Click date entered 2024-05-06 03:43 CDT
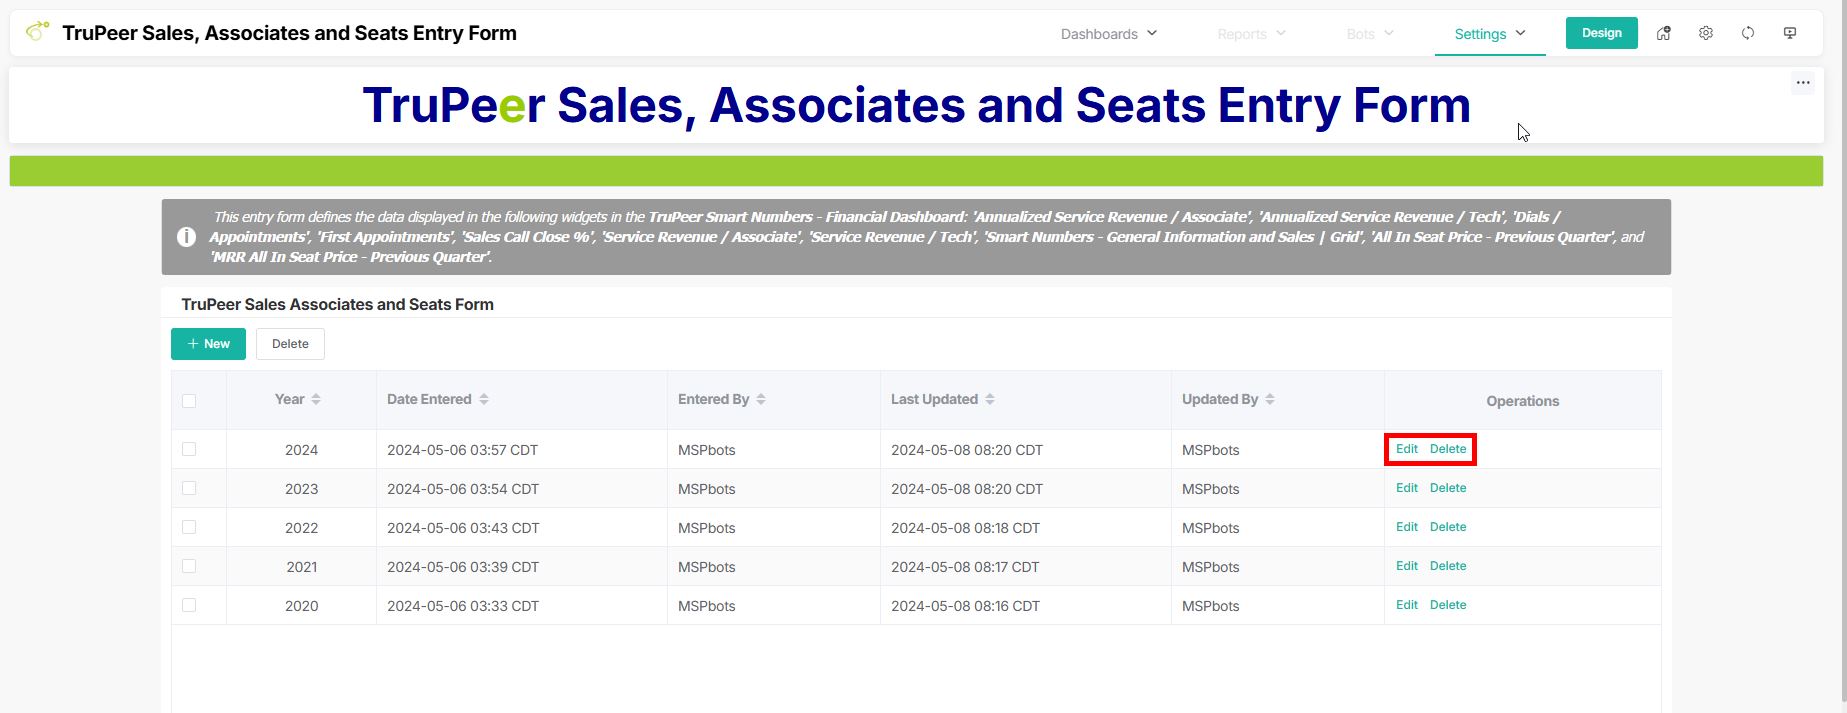Screen dimensions: 1847x713 [x=462, y=528]
